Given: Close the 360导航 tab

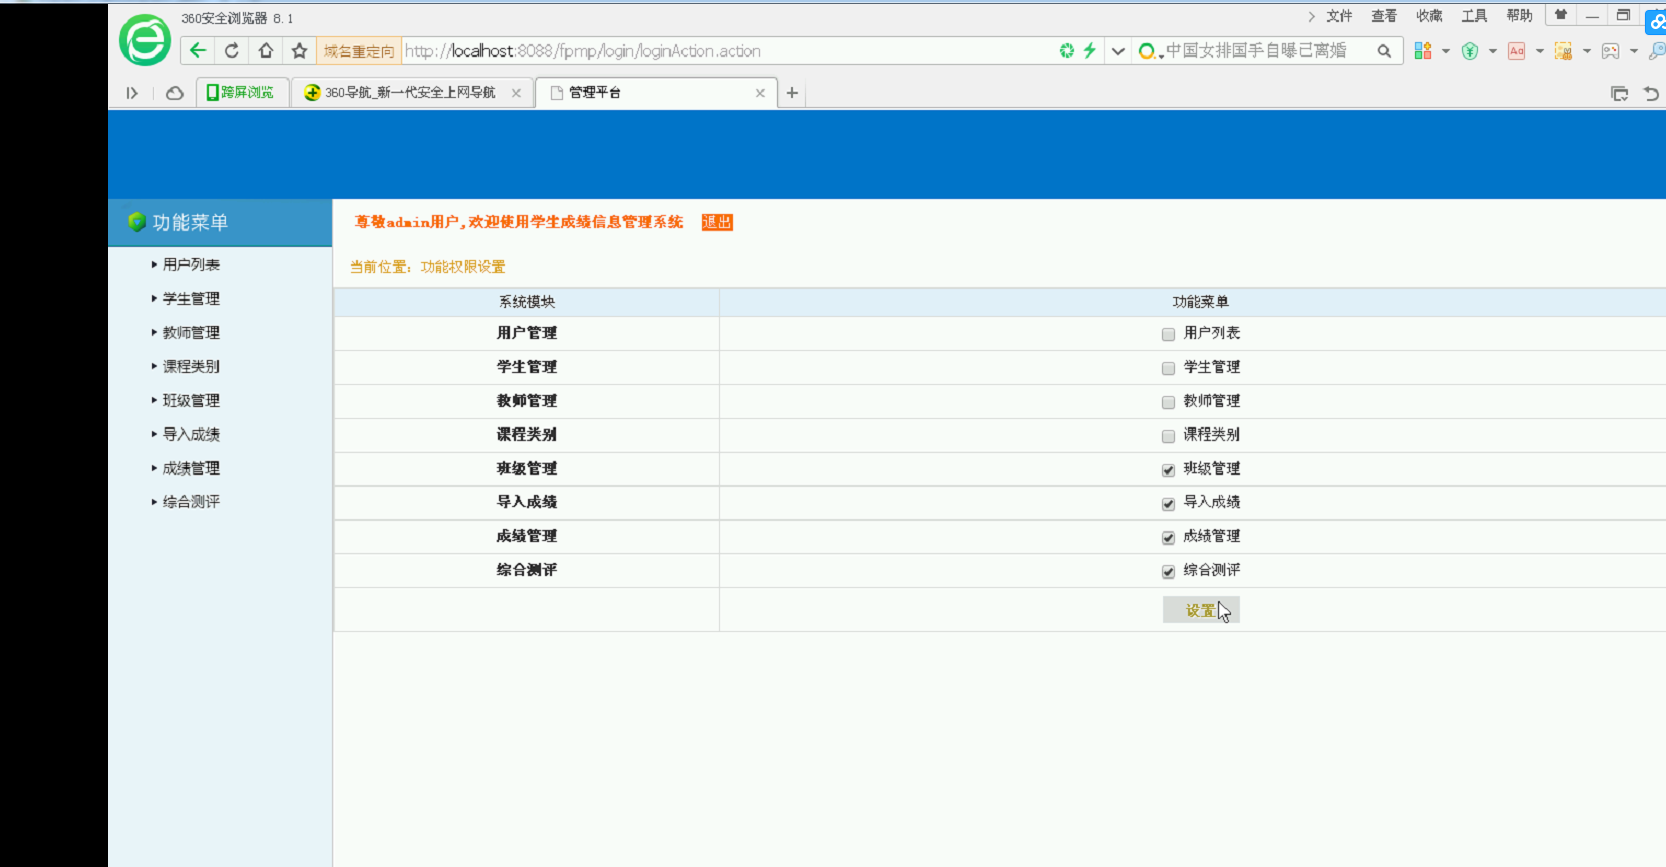Looking at the screenshot, I should coord(516,93).
